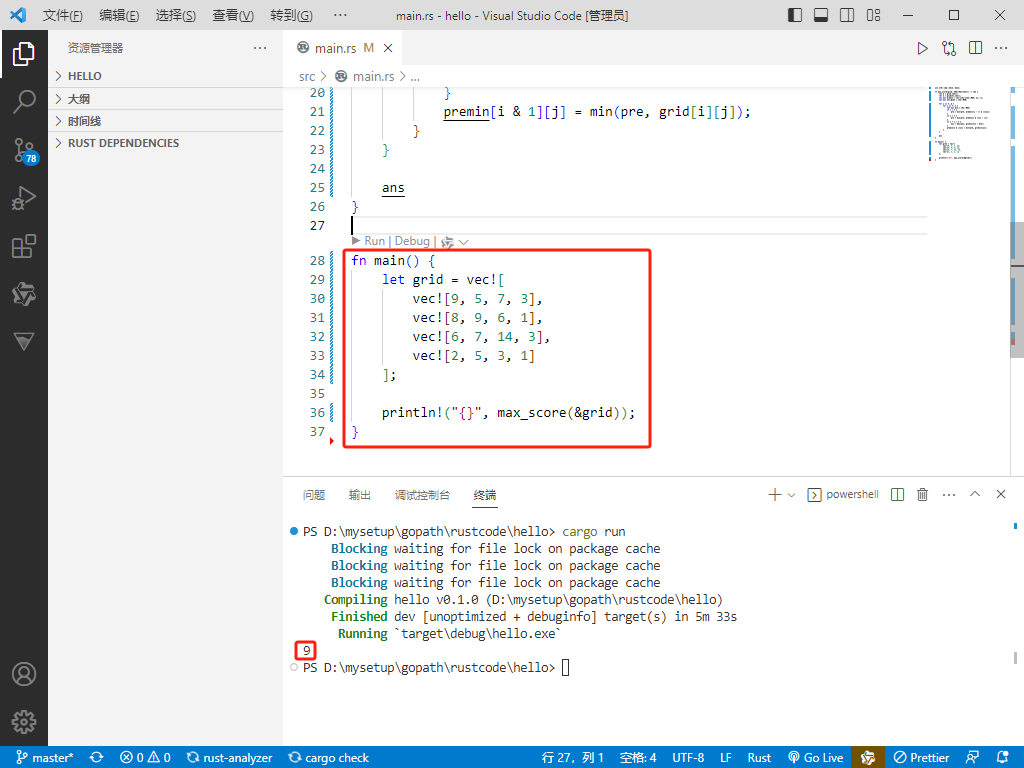Go to line via 行 27, 列 1 indicator

(573, 758)
